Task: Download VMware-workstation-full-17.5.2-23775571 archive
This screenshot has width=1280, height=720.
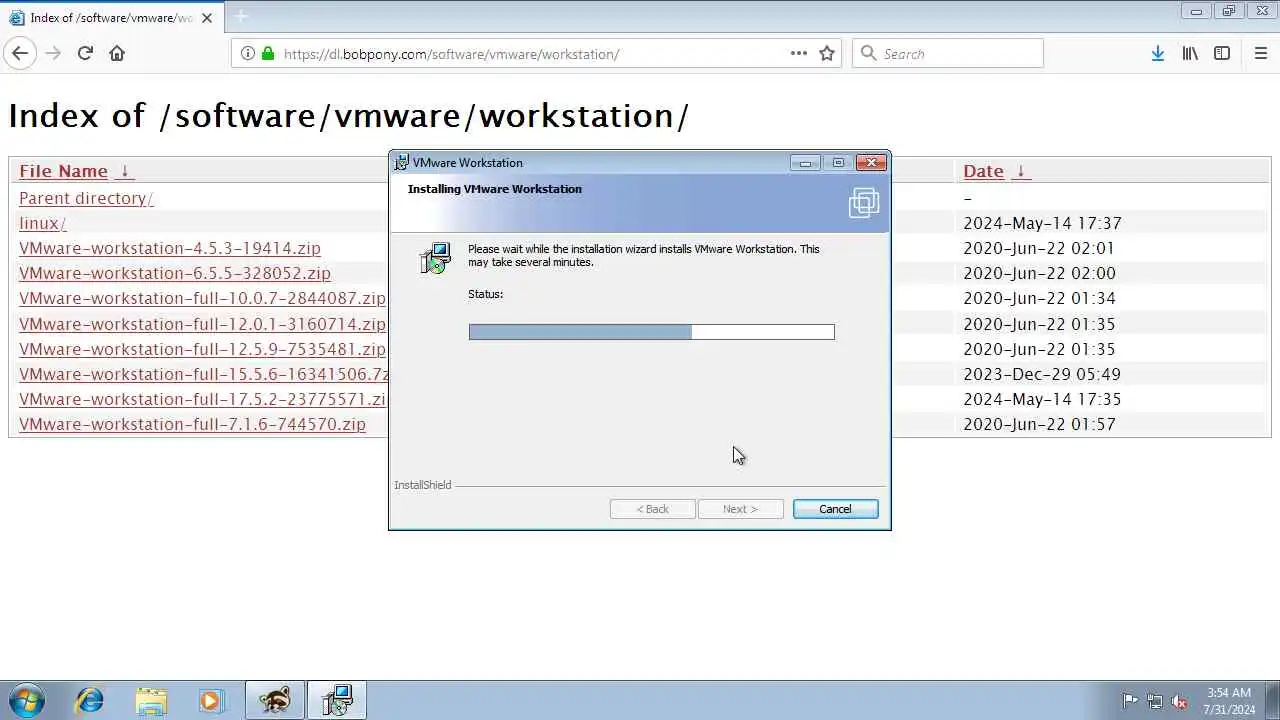Action: [x=202, y=399]
